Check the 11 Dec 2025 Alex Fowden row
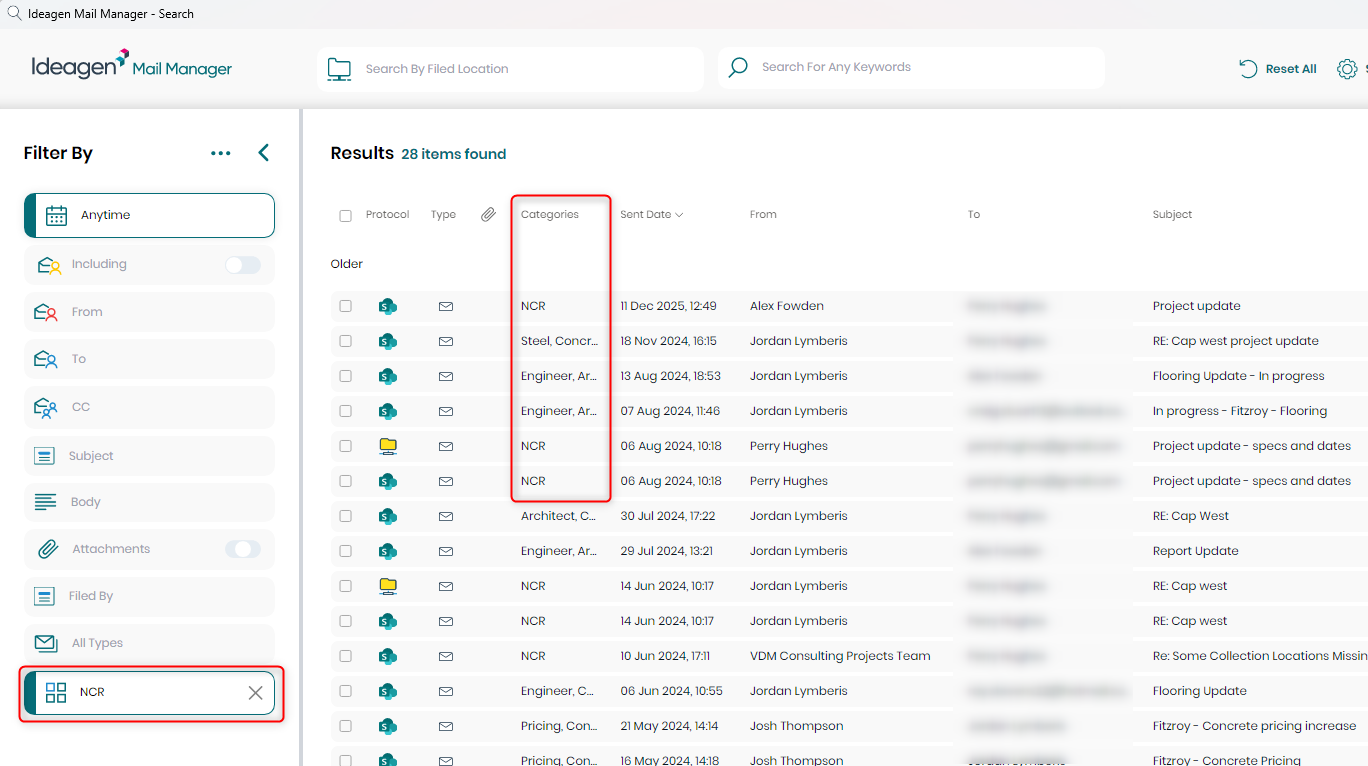 pos(345,306)
